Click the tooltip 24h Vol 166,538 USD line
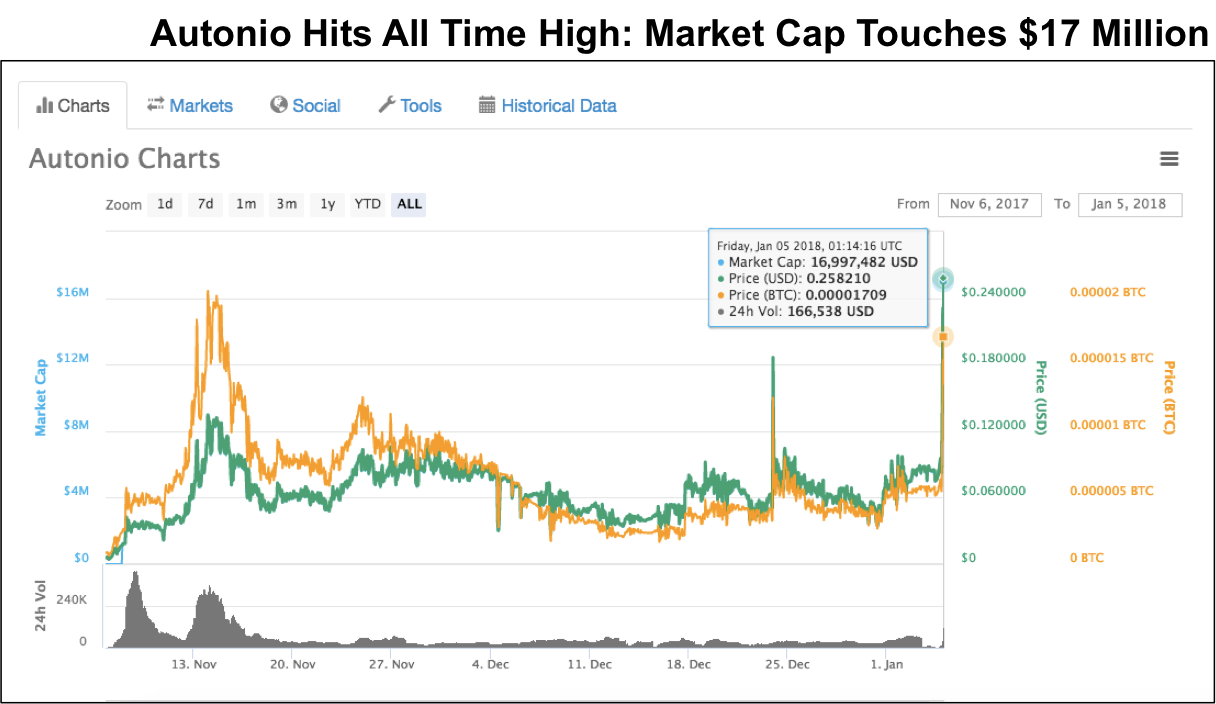1216x704 pixels. [x=796, y=311]
